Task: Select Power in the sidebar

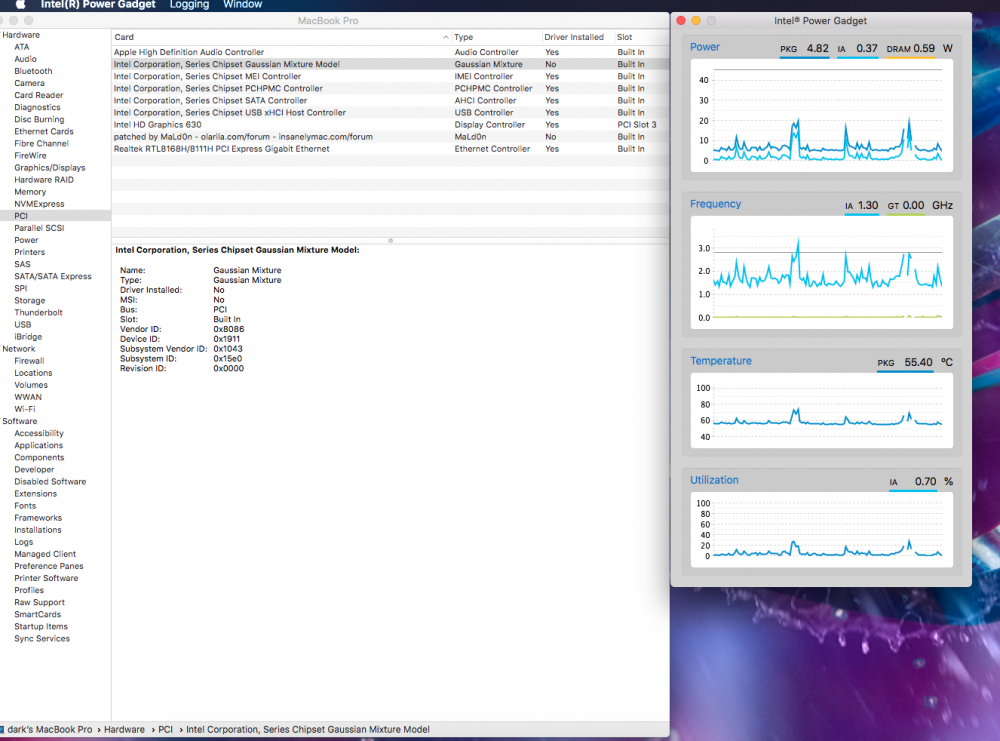Action: coord(26,240)
